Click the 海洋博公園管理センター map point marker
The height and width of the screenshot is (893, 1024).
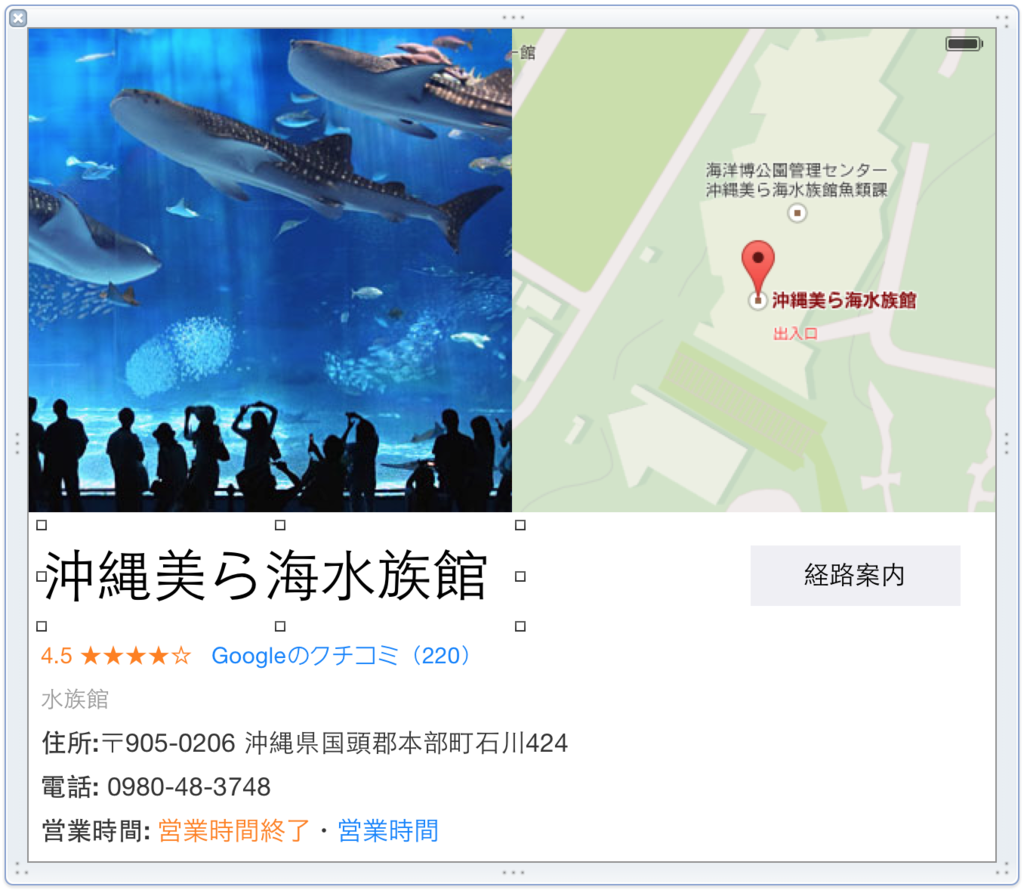click(x=797, y=213)
